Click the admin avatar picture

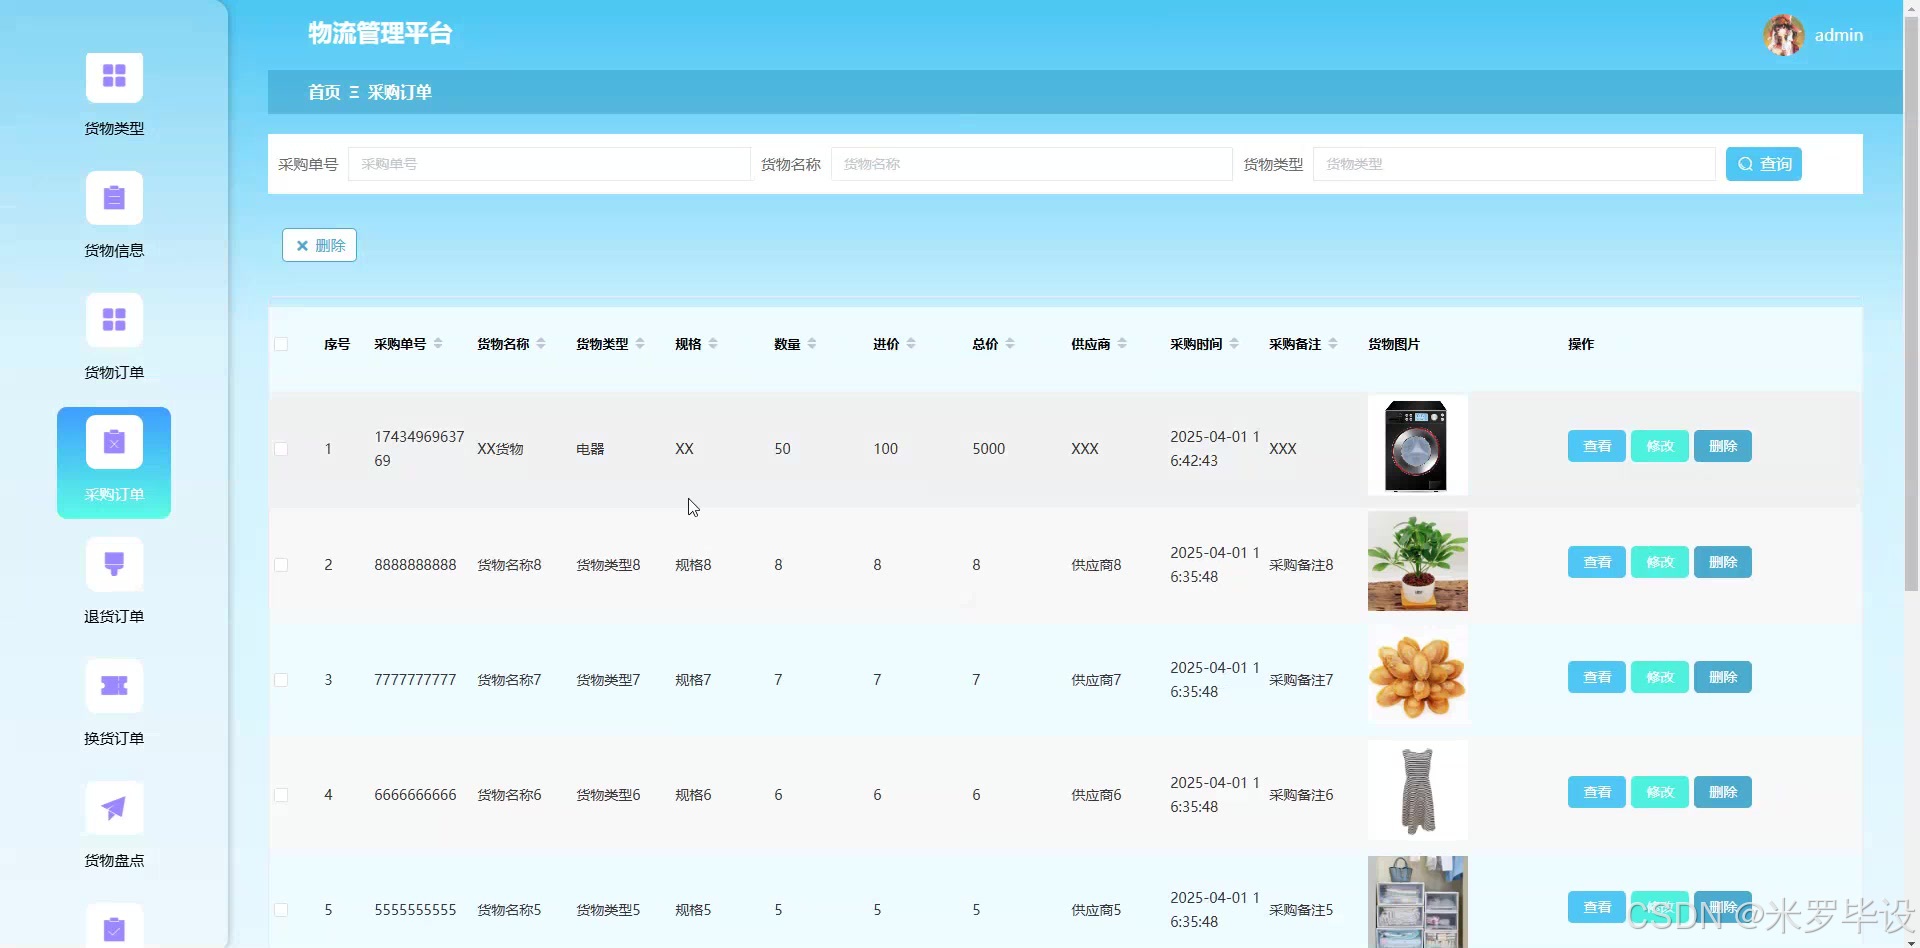point(1783,35)
